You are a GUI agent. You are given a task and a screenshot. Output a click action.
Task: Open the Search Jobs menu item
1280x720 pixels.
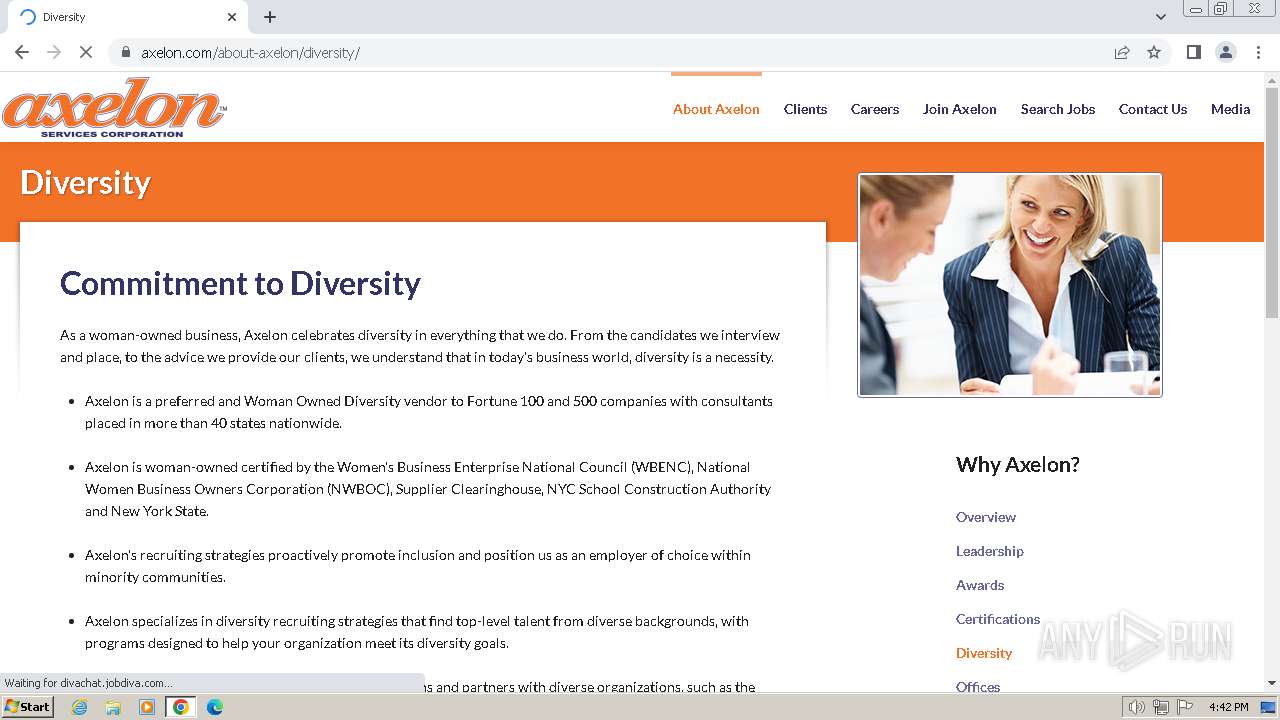(x=1058, y=109)
